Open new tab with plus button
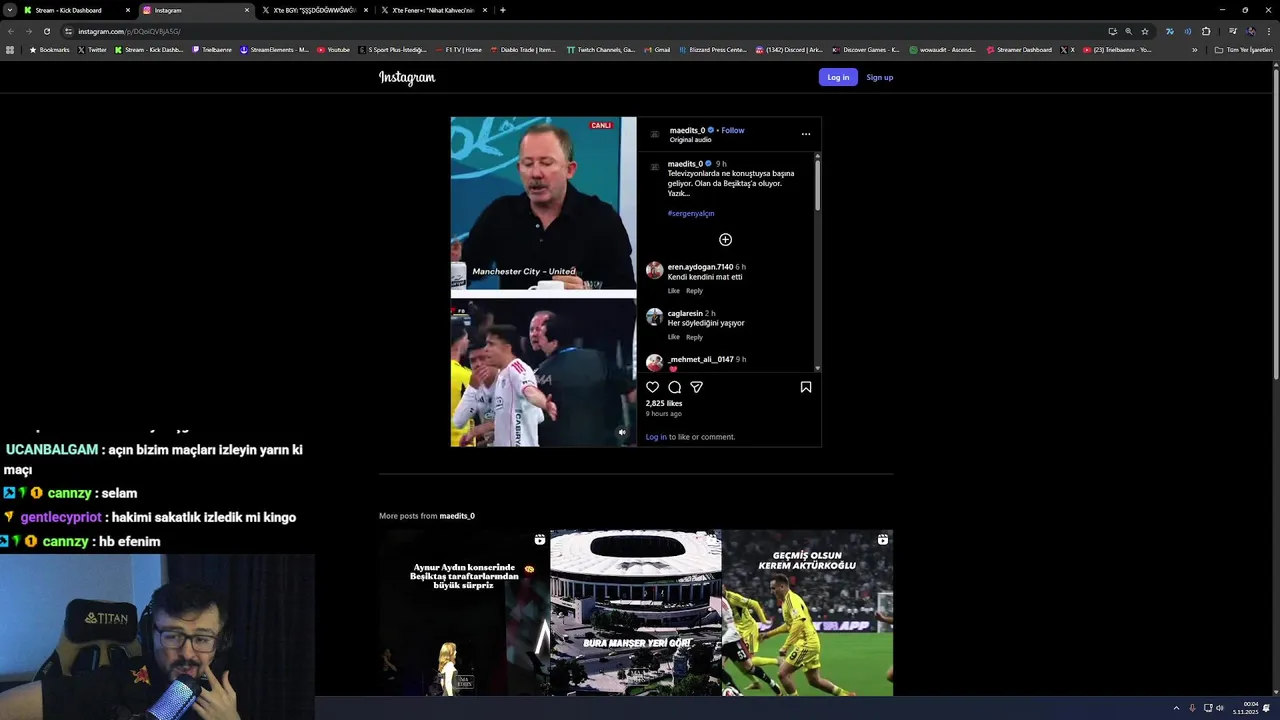Screen dimensions: 1280x720 pos(502,10)
